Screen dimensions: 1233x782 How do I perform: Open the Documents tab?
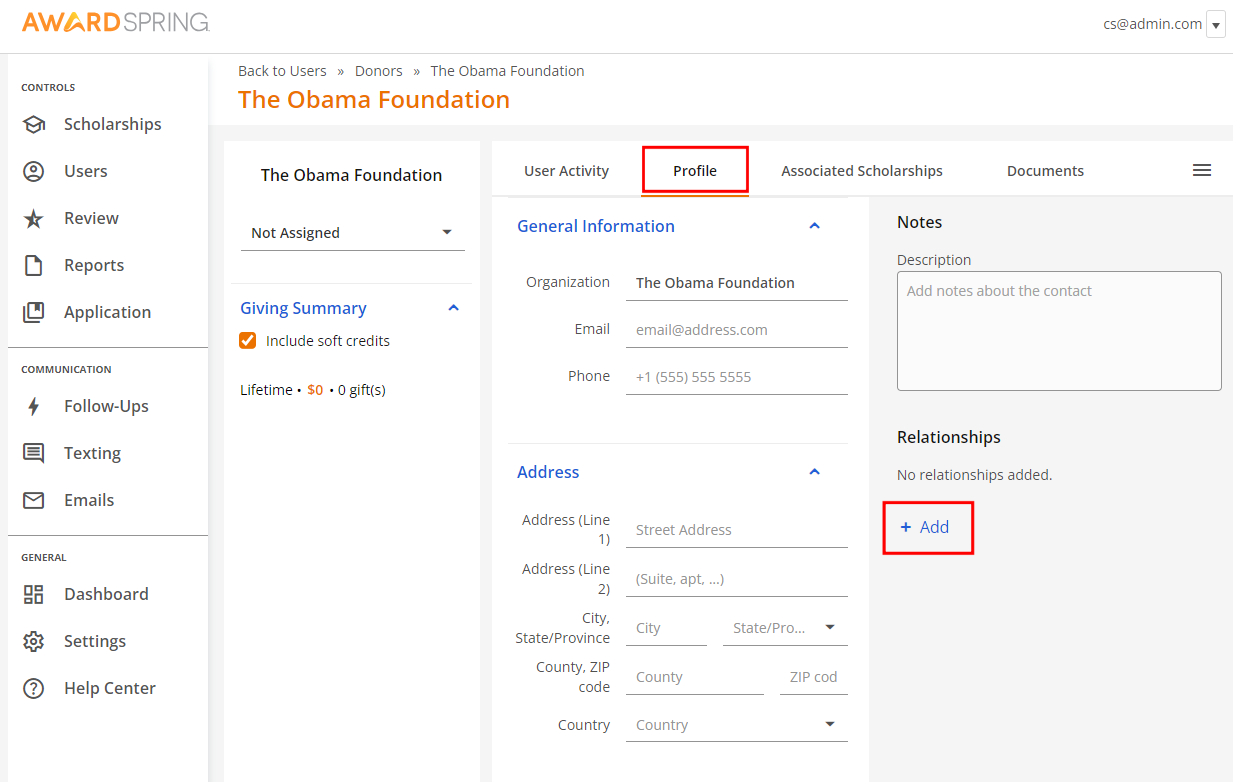tap(1045, 170)
